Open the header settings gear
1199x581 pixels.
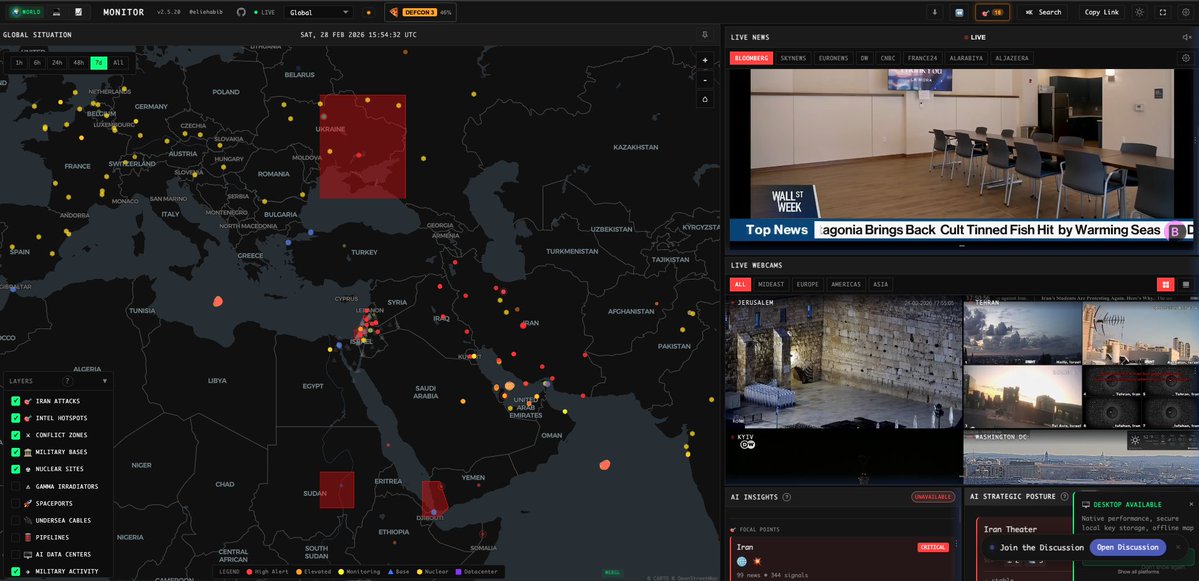pos(1186,12)
